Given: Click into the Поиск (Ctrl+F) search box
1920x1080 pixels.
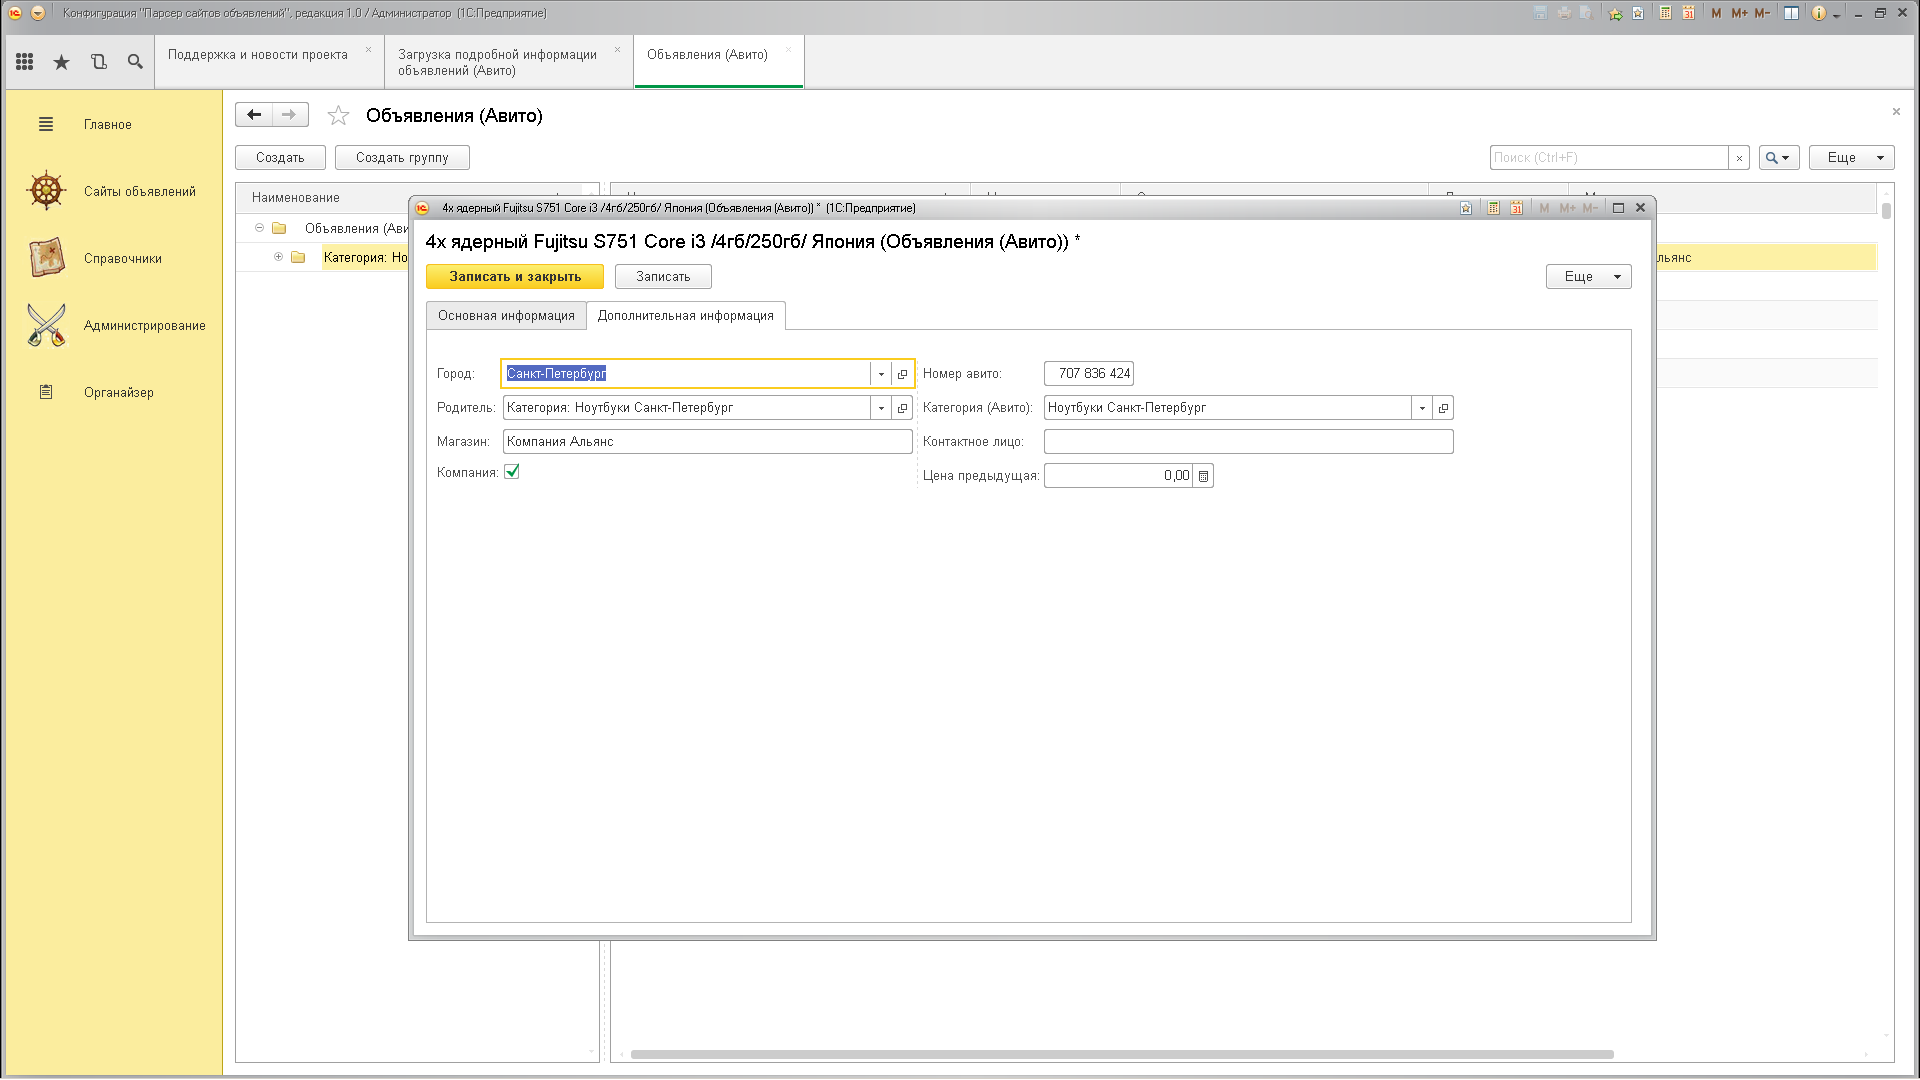Looking at the screenshot, I should coord(1609,158).
